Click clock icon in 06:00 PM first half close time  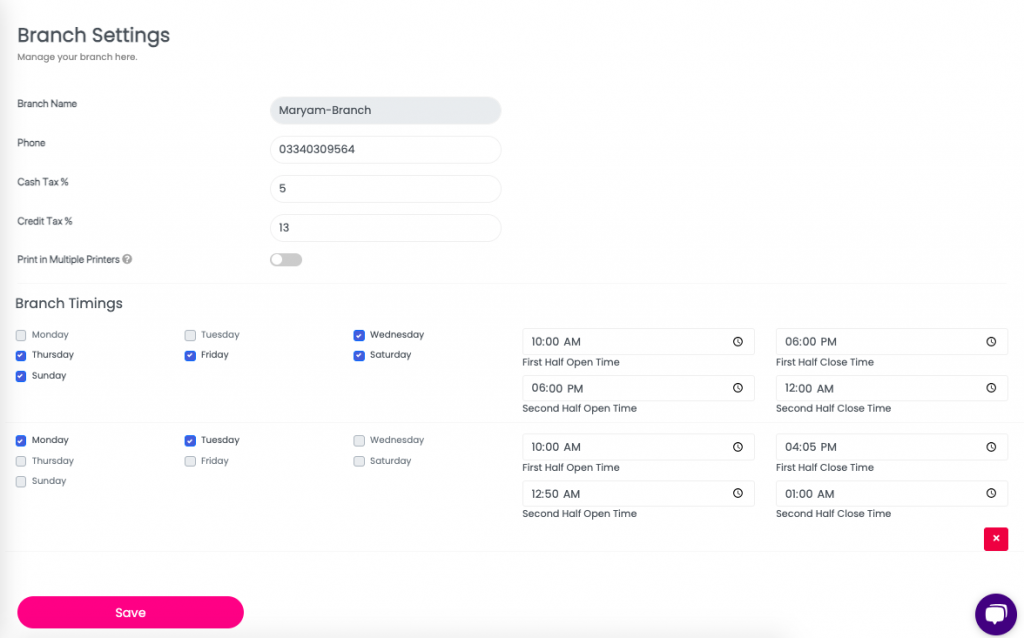991,342
